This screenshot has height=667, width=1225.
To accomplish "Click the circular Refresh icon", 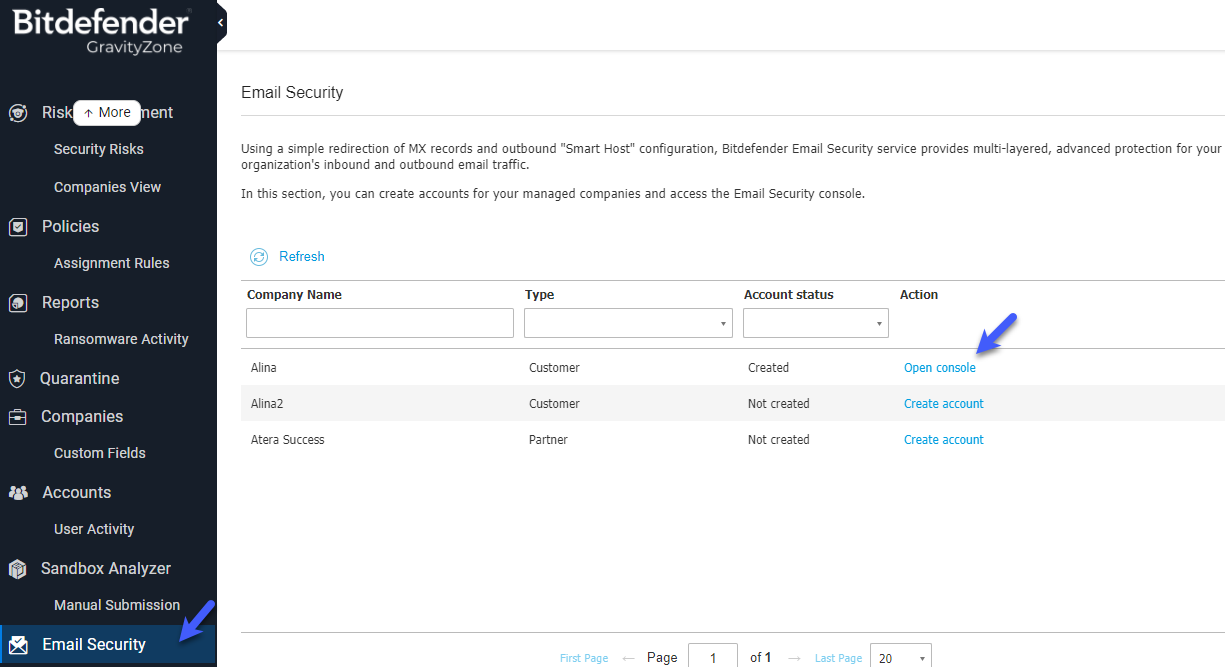I will 259,257.
